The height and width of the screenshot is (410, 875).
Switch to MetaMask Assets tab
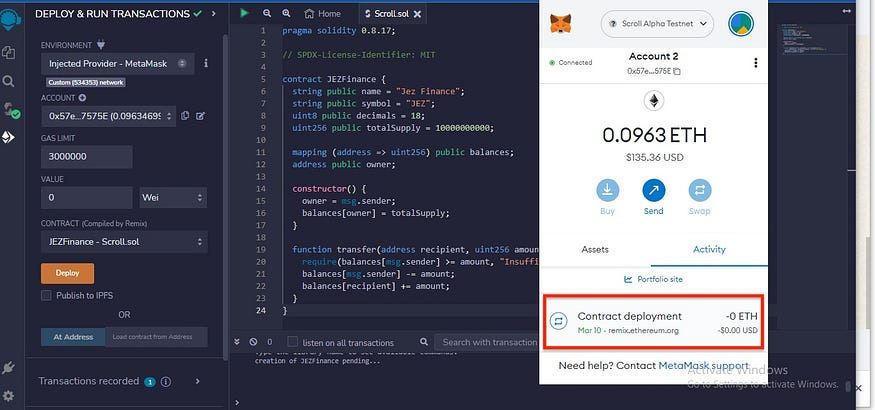[x=595, y=249]
